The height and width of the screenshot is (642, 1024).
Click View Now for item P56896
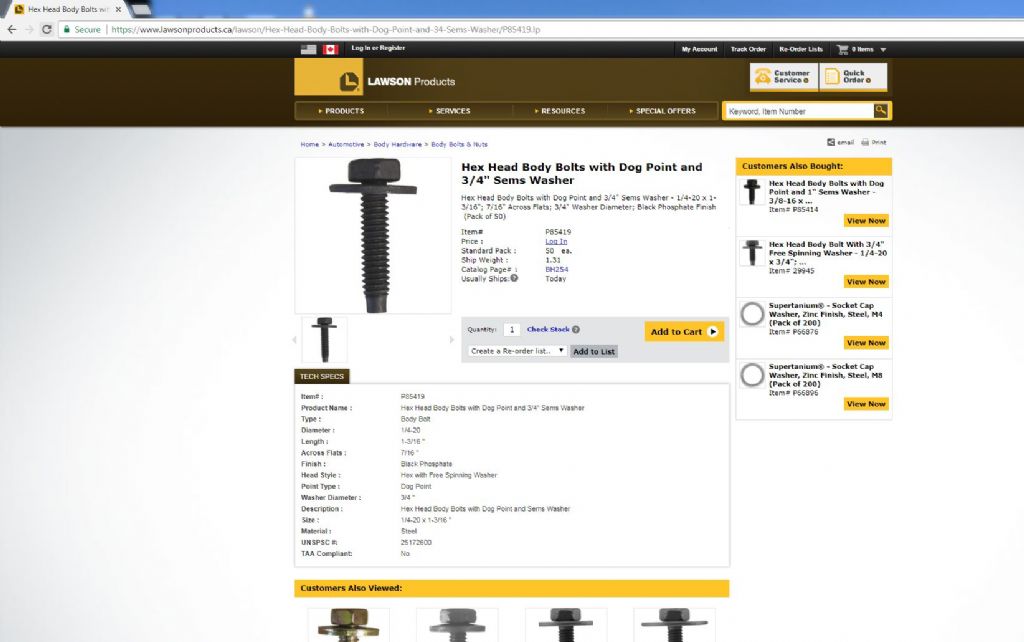866,404
